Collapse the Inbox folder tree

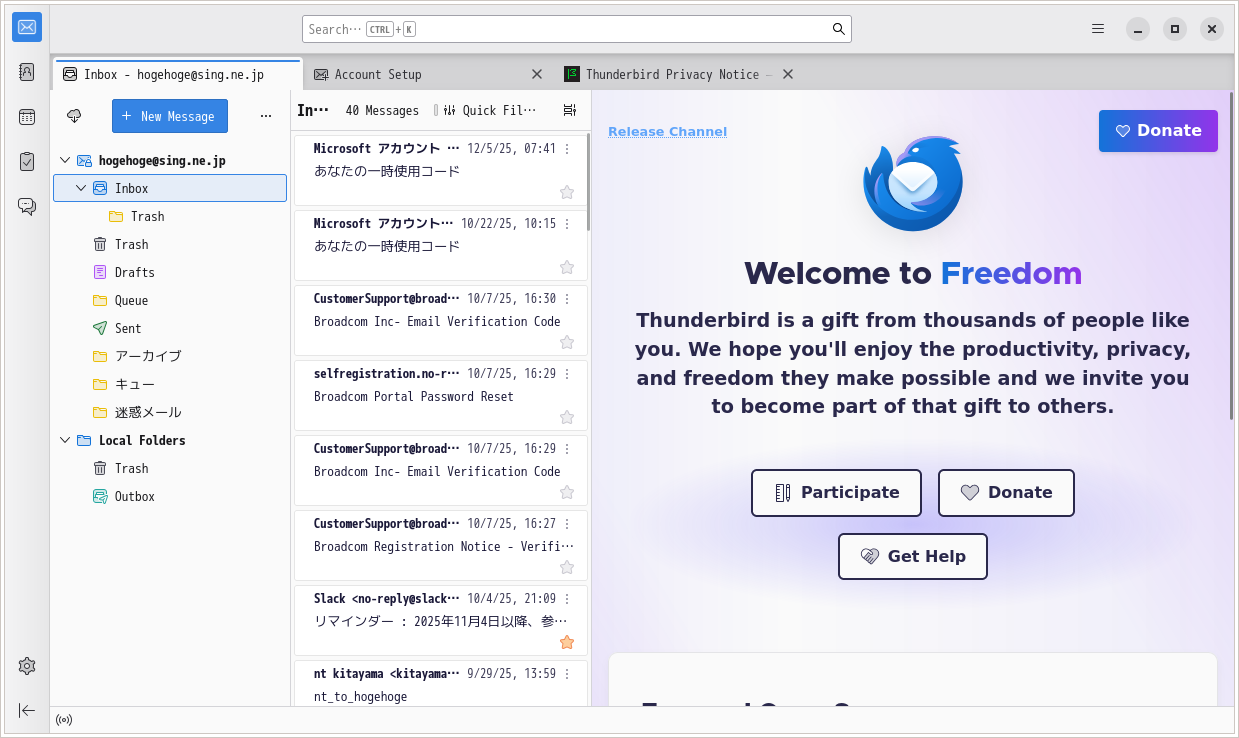click(81, 188)
